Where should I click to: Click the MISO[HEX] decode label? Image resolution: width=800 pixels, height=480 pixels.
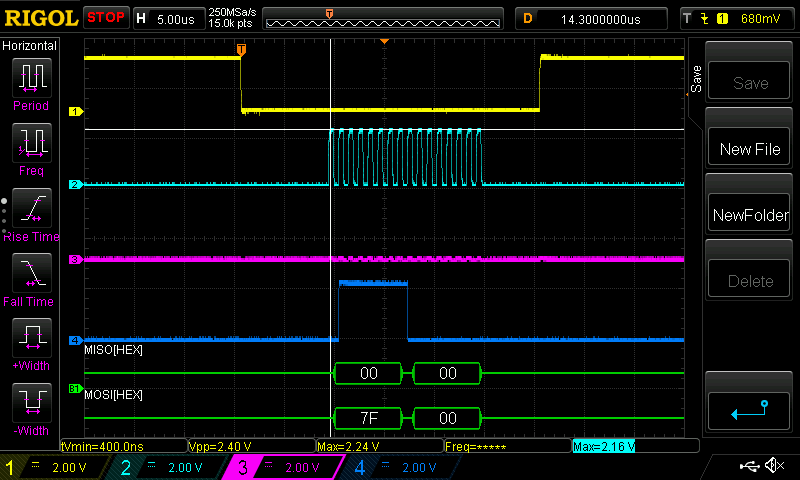click(x=113, y=350)
